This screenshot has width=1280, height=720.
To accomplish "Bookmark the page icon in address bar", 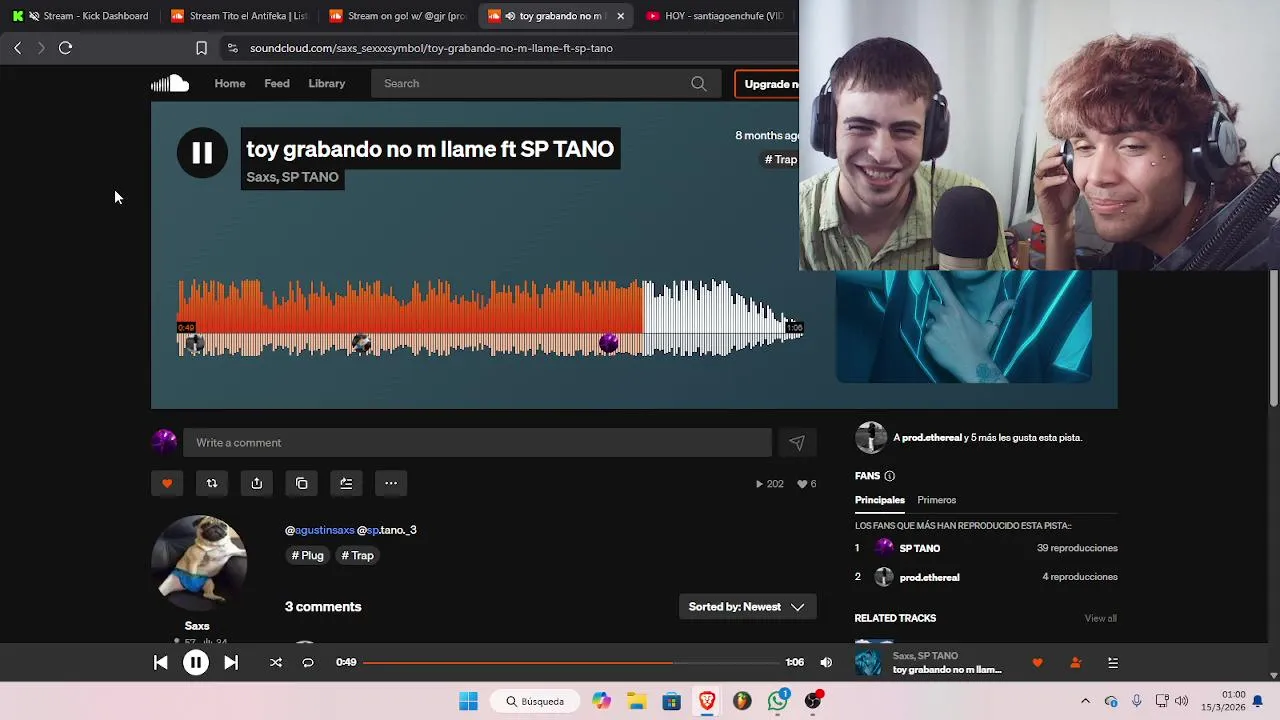I will pyautogui.click(x=201, y=47).
